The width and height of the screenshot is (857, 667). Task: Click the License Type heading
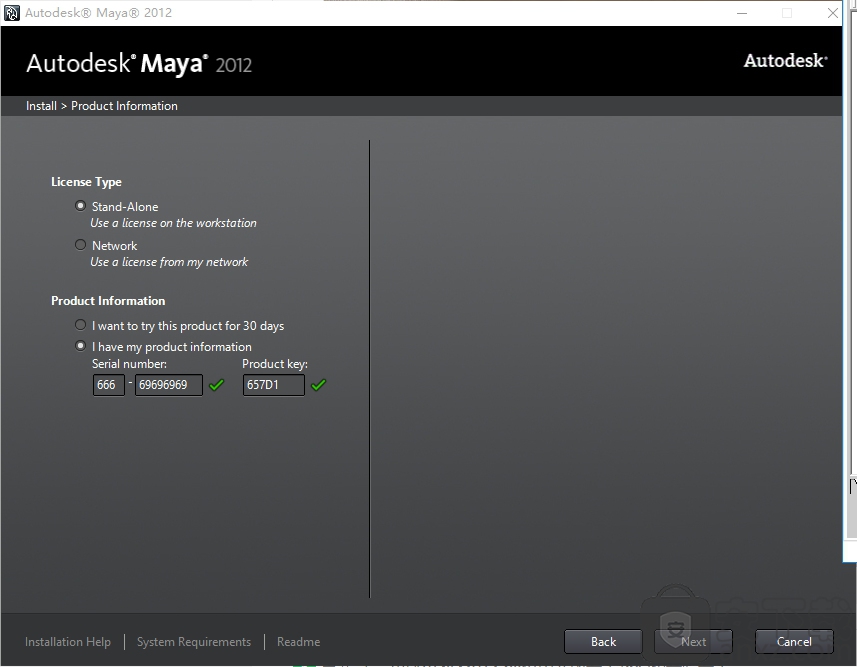coord(86,182)
